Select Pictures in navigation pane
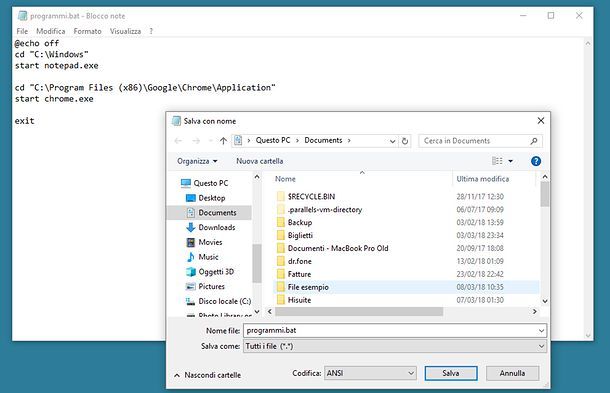610x393 pixels. [211, 287]
